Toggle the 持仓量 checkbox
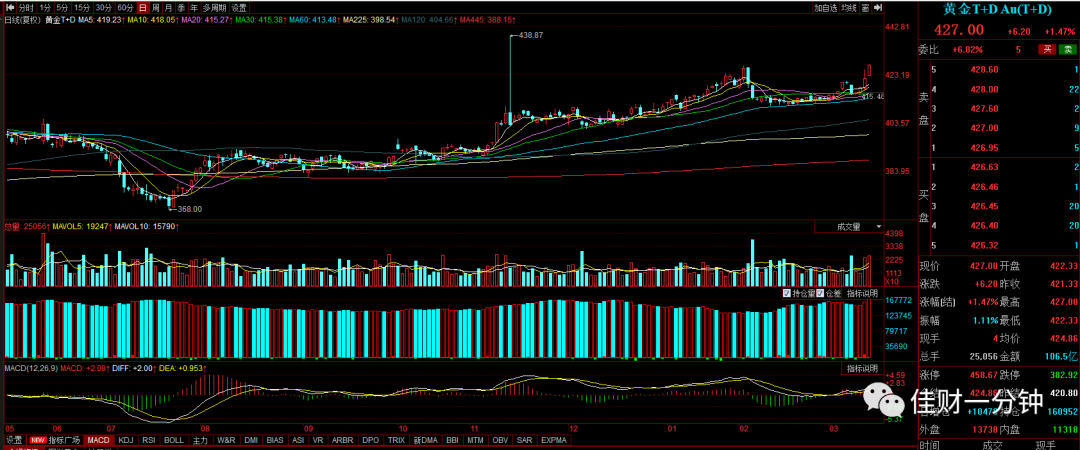1080x450 pixels. coord(799,294)
